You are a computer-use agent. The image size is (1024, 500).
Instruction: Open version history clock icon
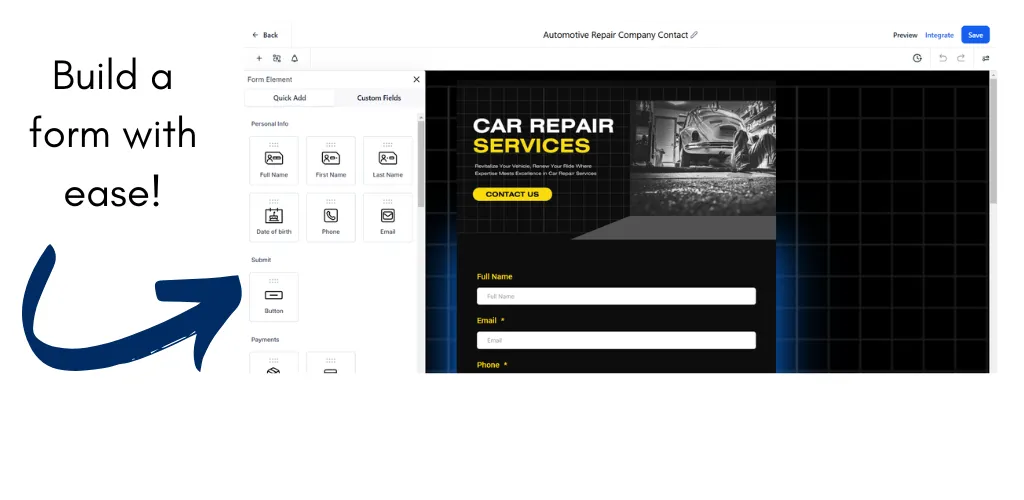[x=917, y=58]
